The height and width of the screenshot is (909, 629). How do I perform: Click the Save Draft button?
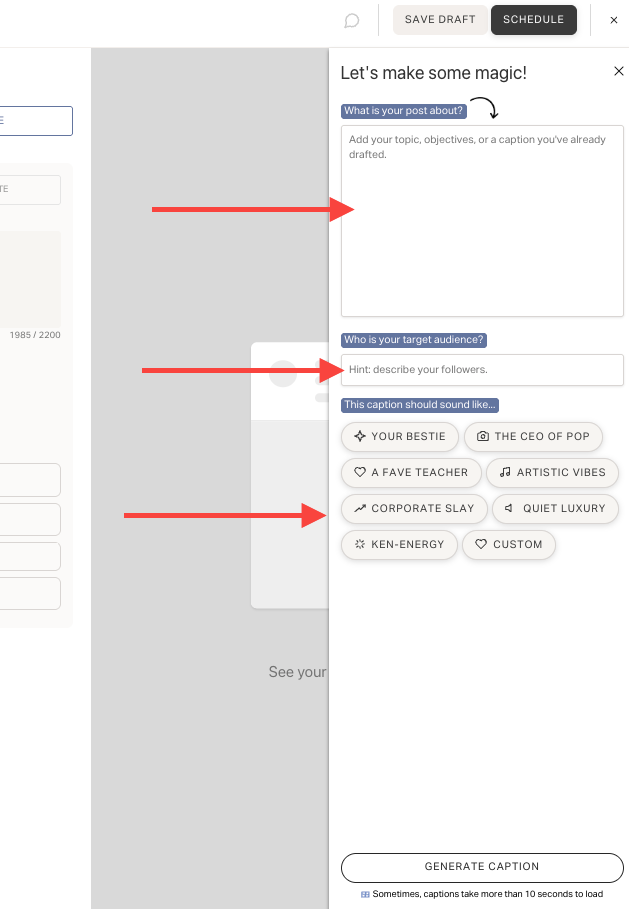(440, 20)
